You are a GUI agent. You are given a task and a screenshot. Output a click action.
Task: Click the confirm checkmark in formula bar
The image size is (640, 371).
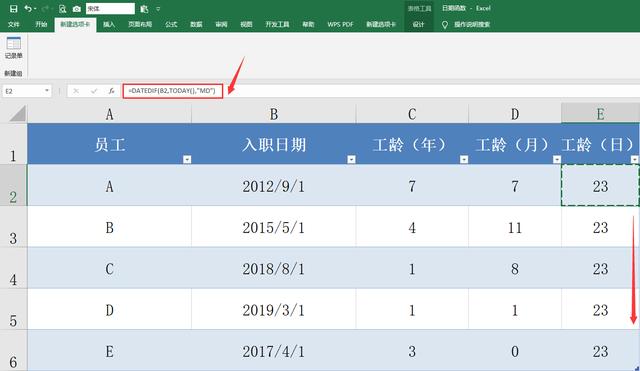click(x=94, y=91)
